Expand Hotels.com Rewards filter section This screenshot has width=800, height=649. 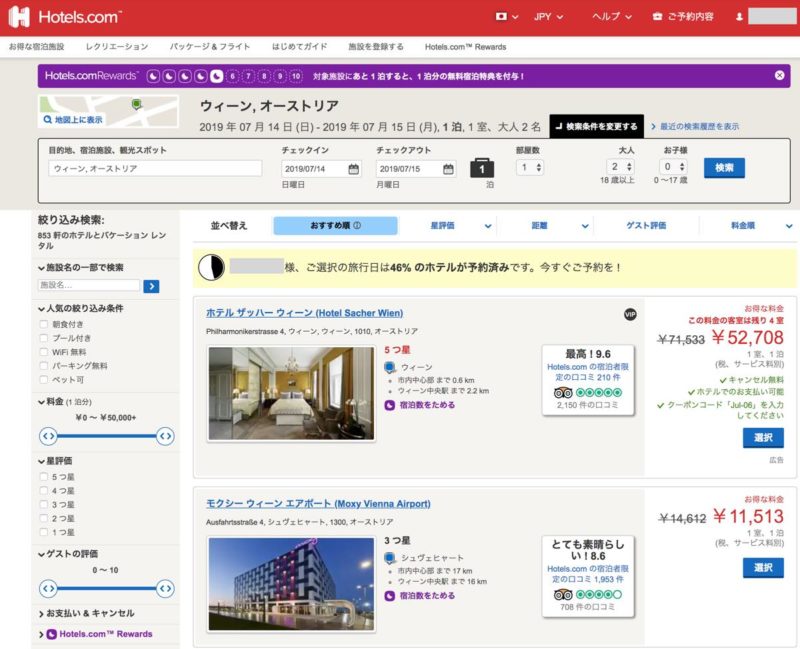(x=96, y=634)
